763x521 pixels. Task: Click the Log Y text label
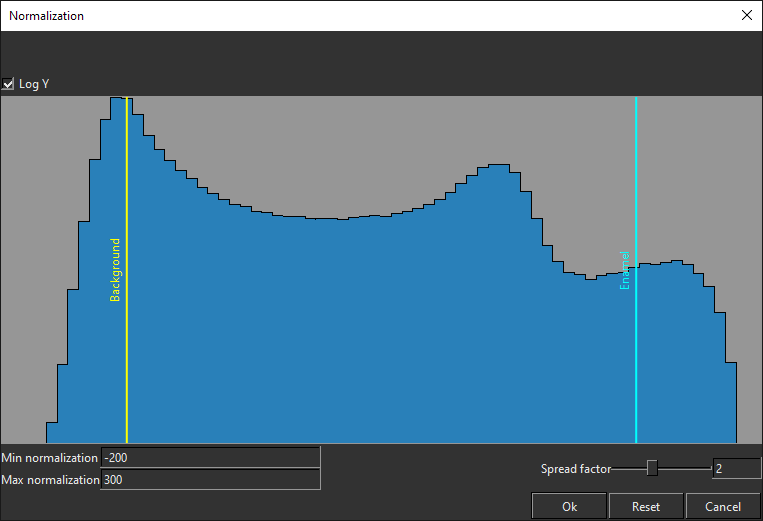[x=34, y=84]
